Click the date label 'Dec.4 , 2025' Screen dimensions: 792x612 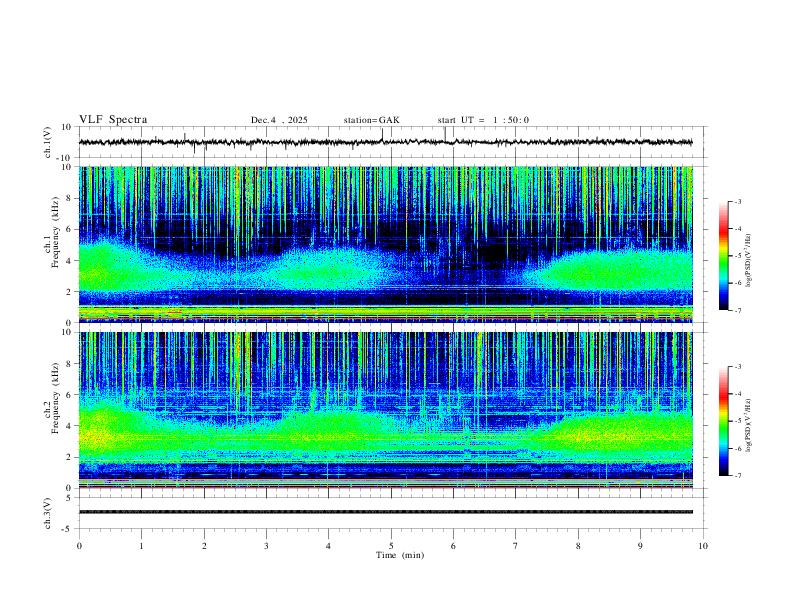(x=279, y=120)
